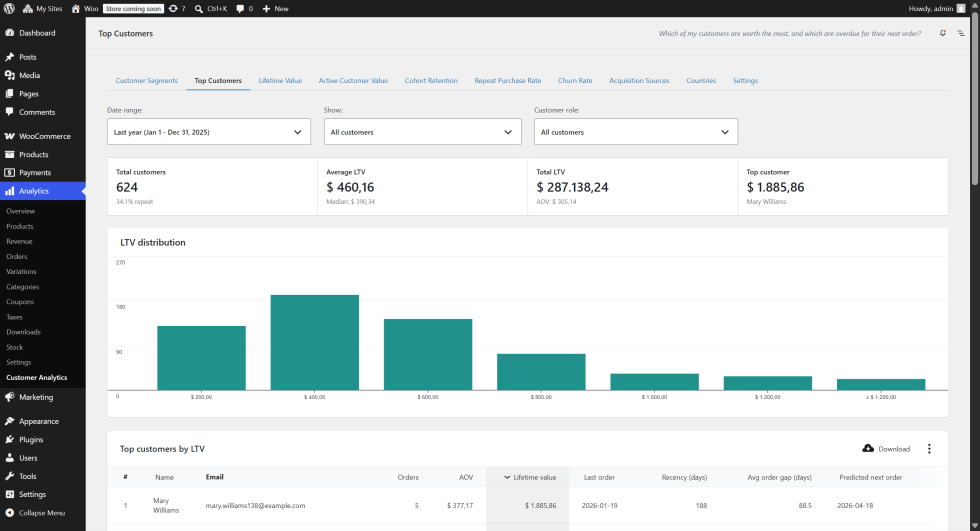980x531 pixels.
Task: Click the notification bell icon in header
Action: (x=942, y=33)
